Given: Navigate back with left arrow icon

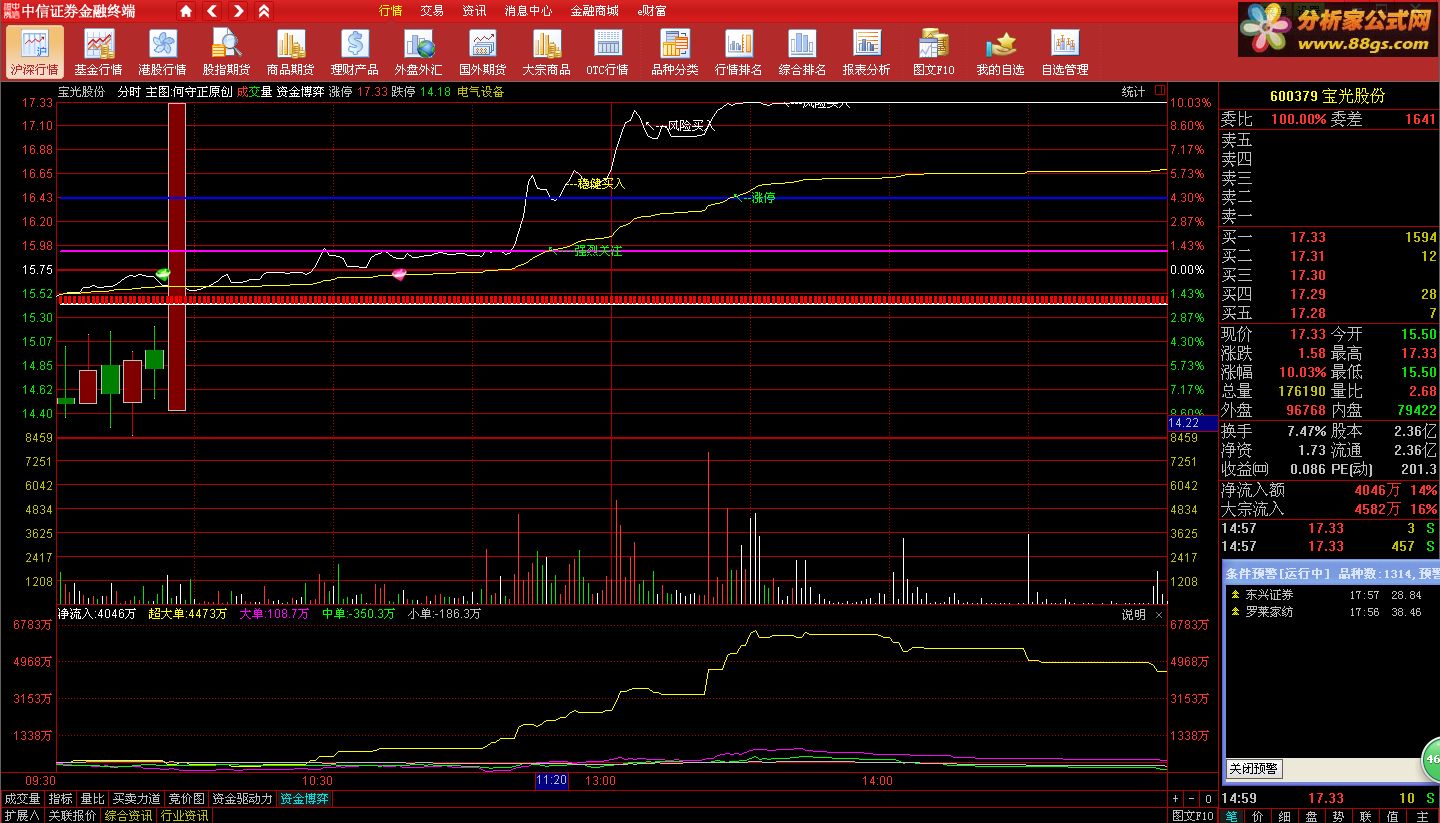Looking at the screenshot, I should pyautogui.click(x=212, y=11).
